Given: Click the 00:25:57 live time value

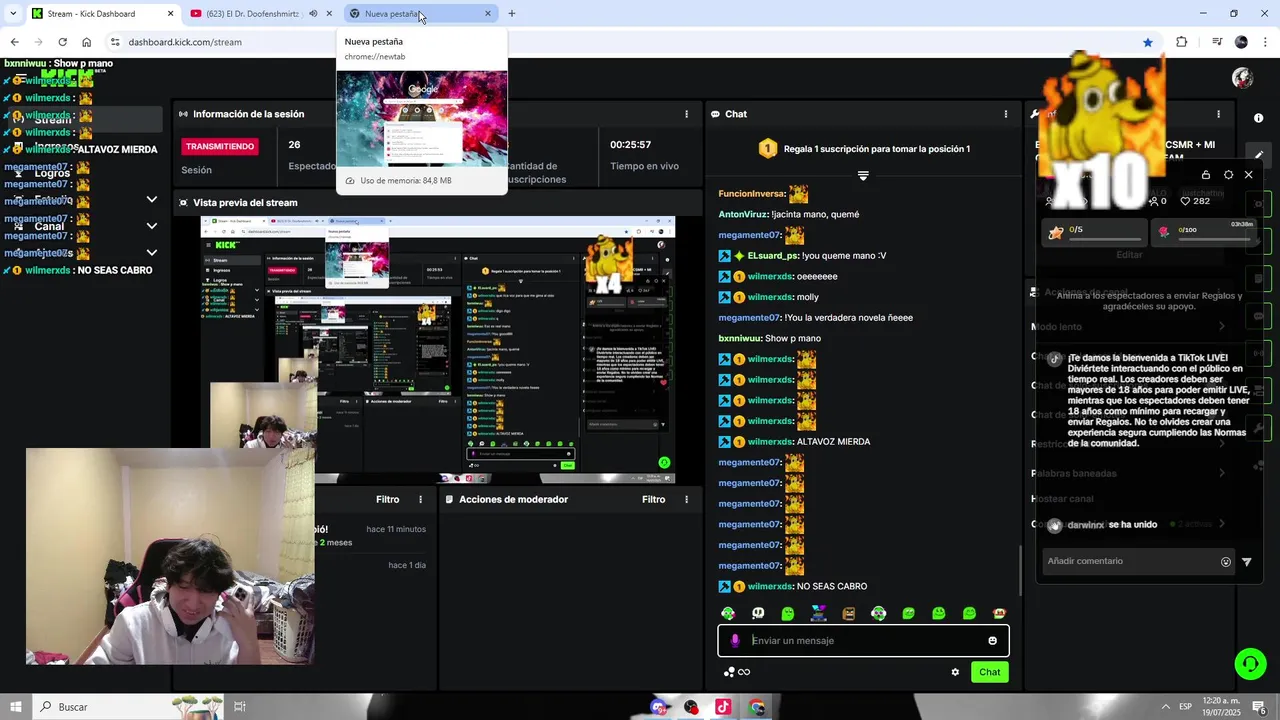Looking at the screenshot, I should click(631, 145).
